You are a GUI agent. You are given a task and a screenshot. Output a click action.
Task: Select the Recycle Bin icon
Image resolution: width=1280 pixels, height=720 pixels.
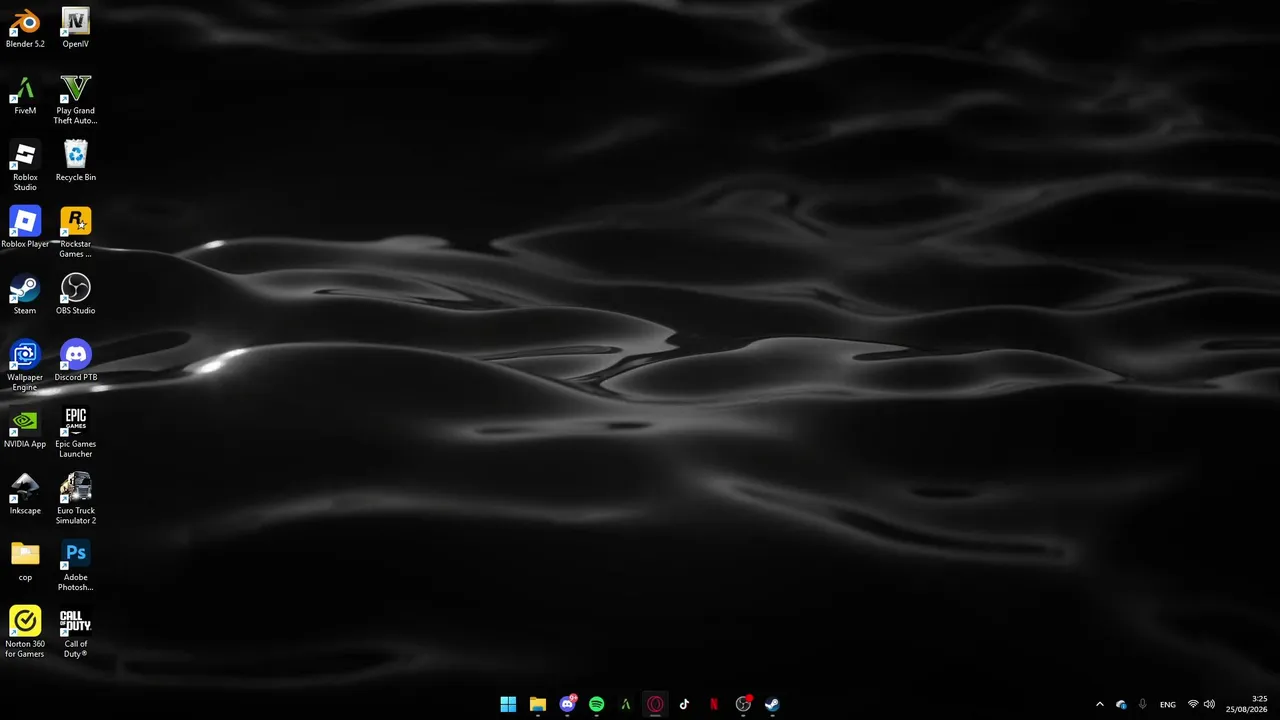[x=76, y=161]
